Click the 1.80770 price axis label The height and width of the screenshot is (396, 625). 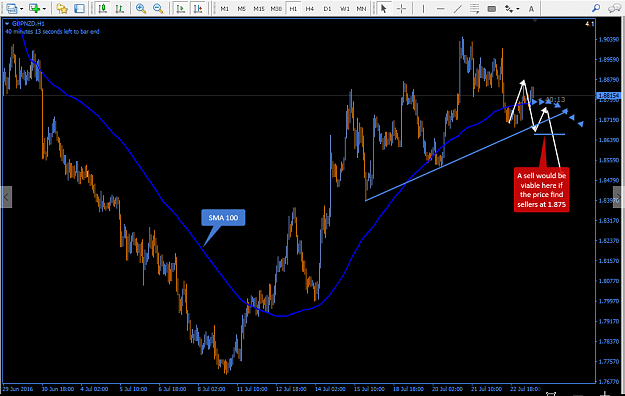click(609, 281)
